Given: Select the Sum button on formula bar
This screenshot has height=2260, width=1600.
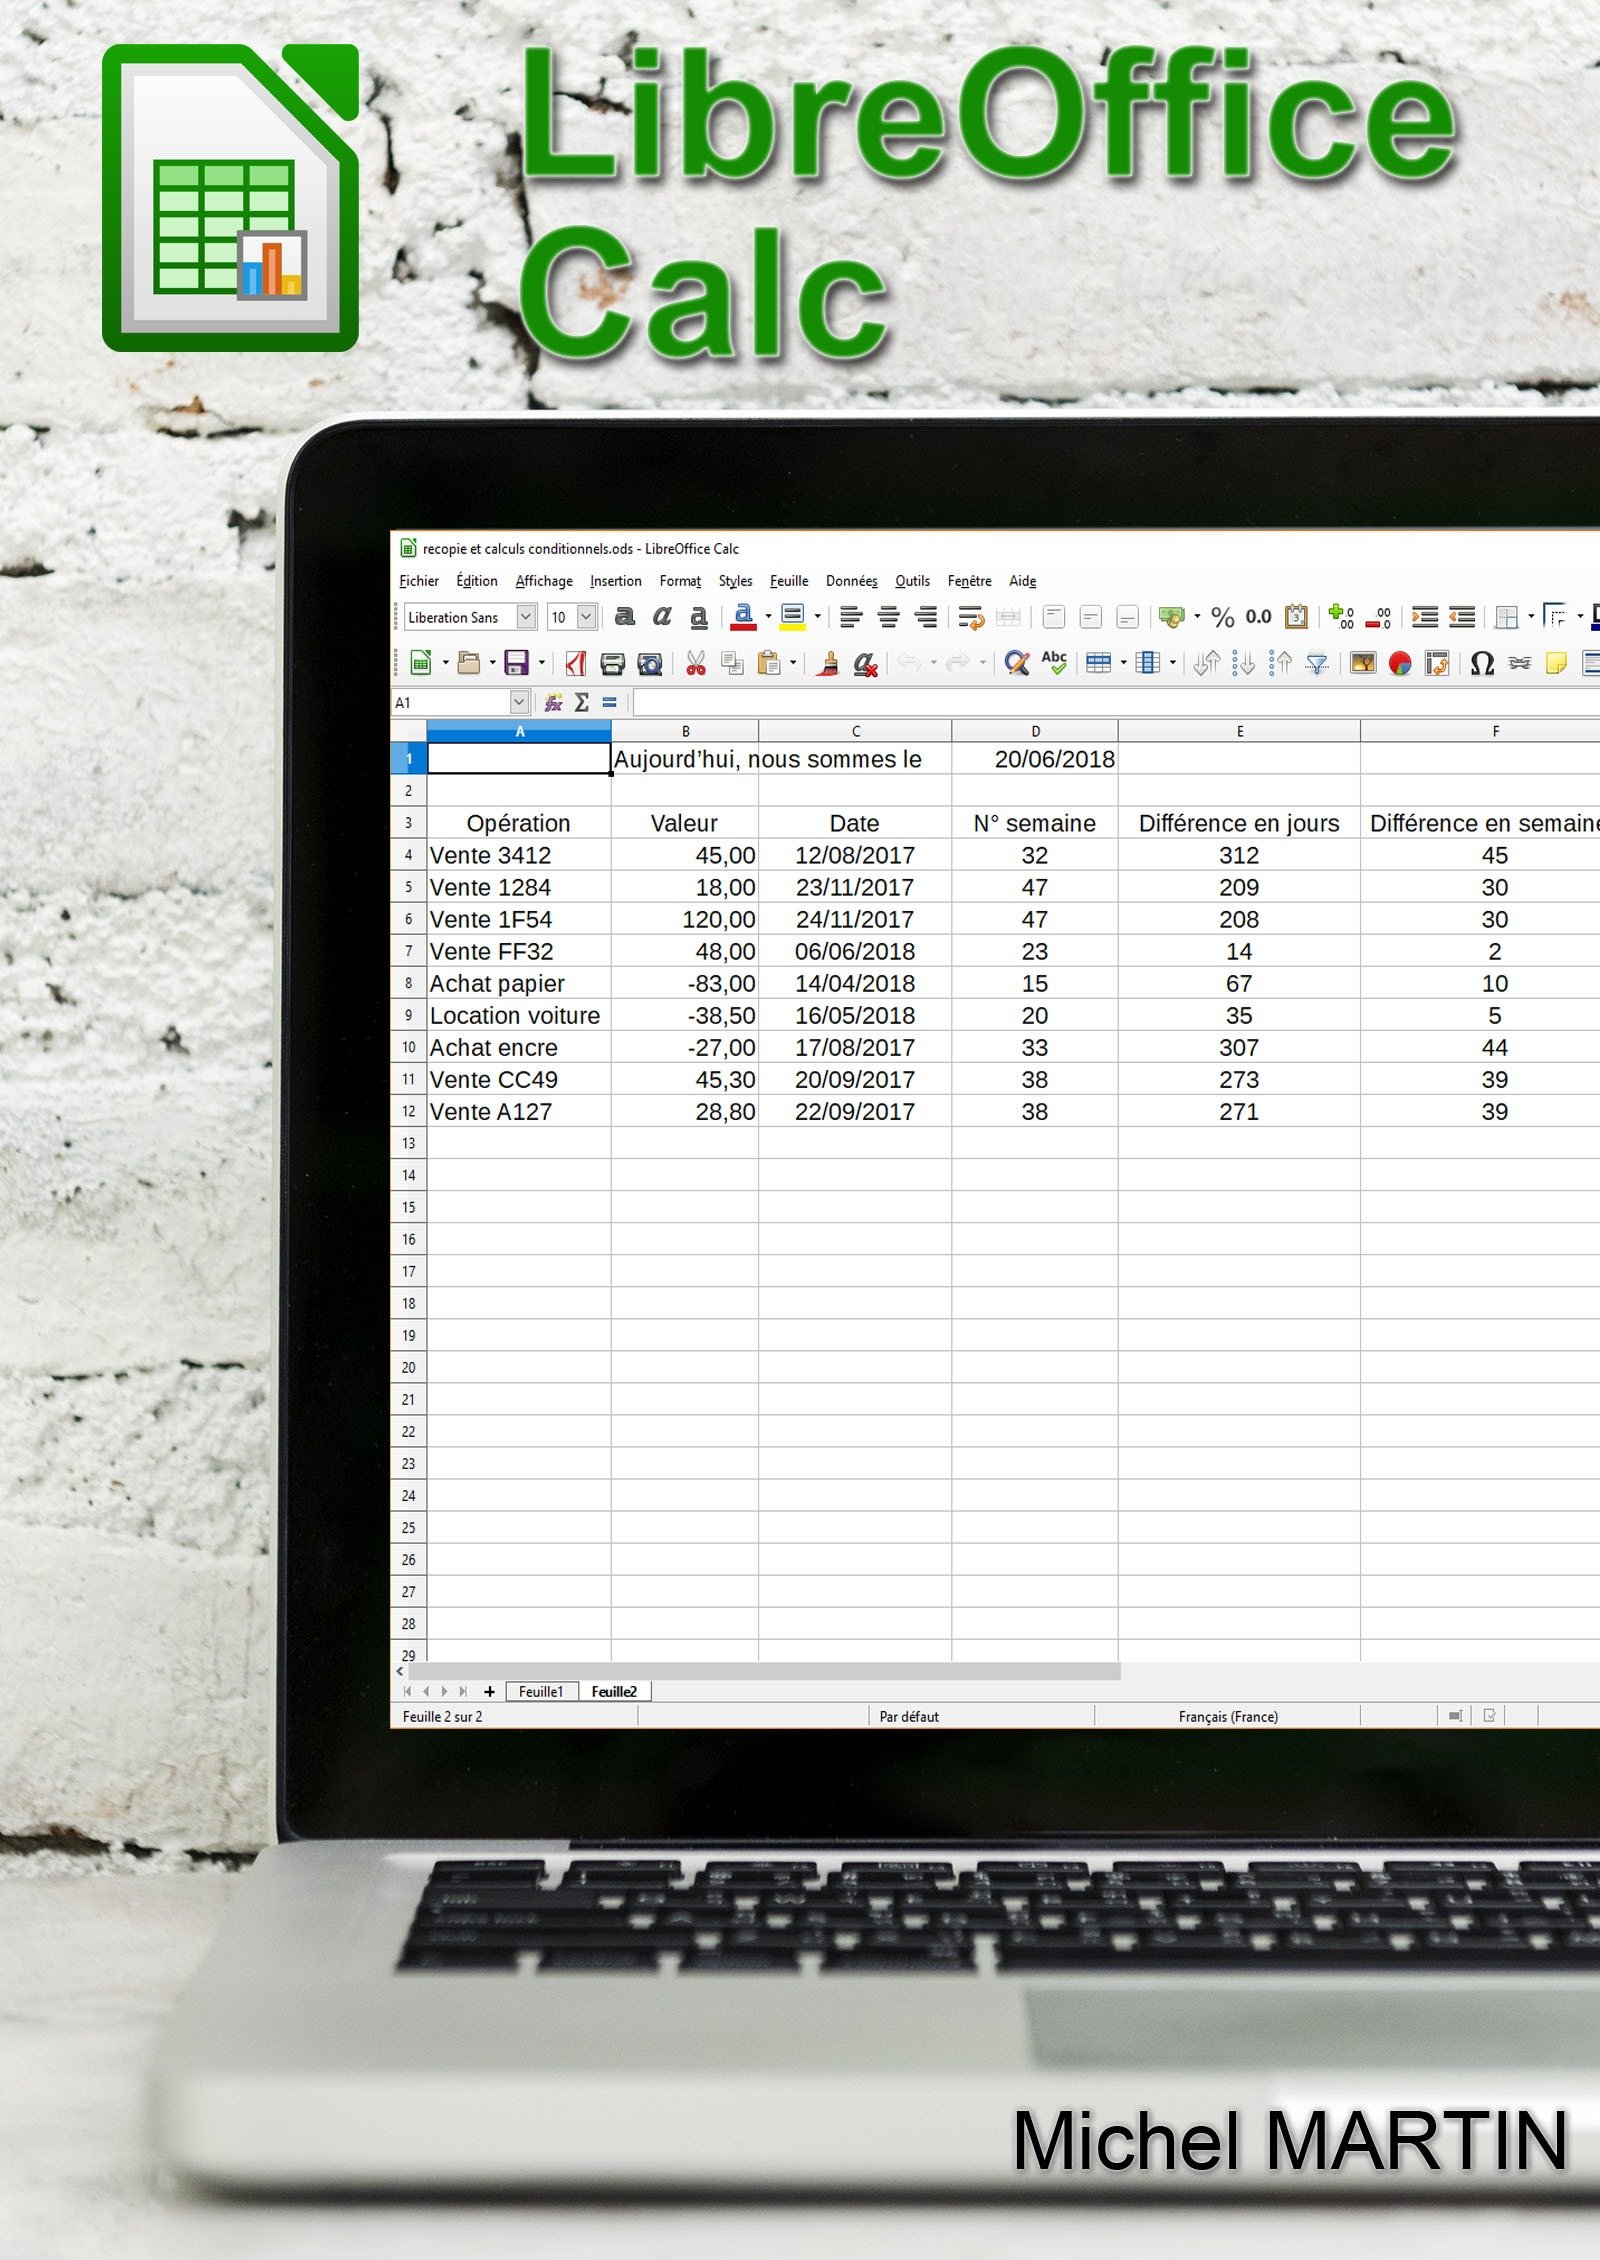Looking at the screenshot, I should tap(580, 702).
